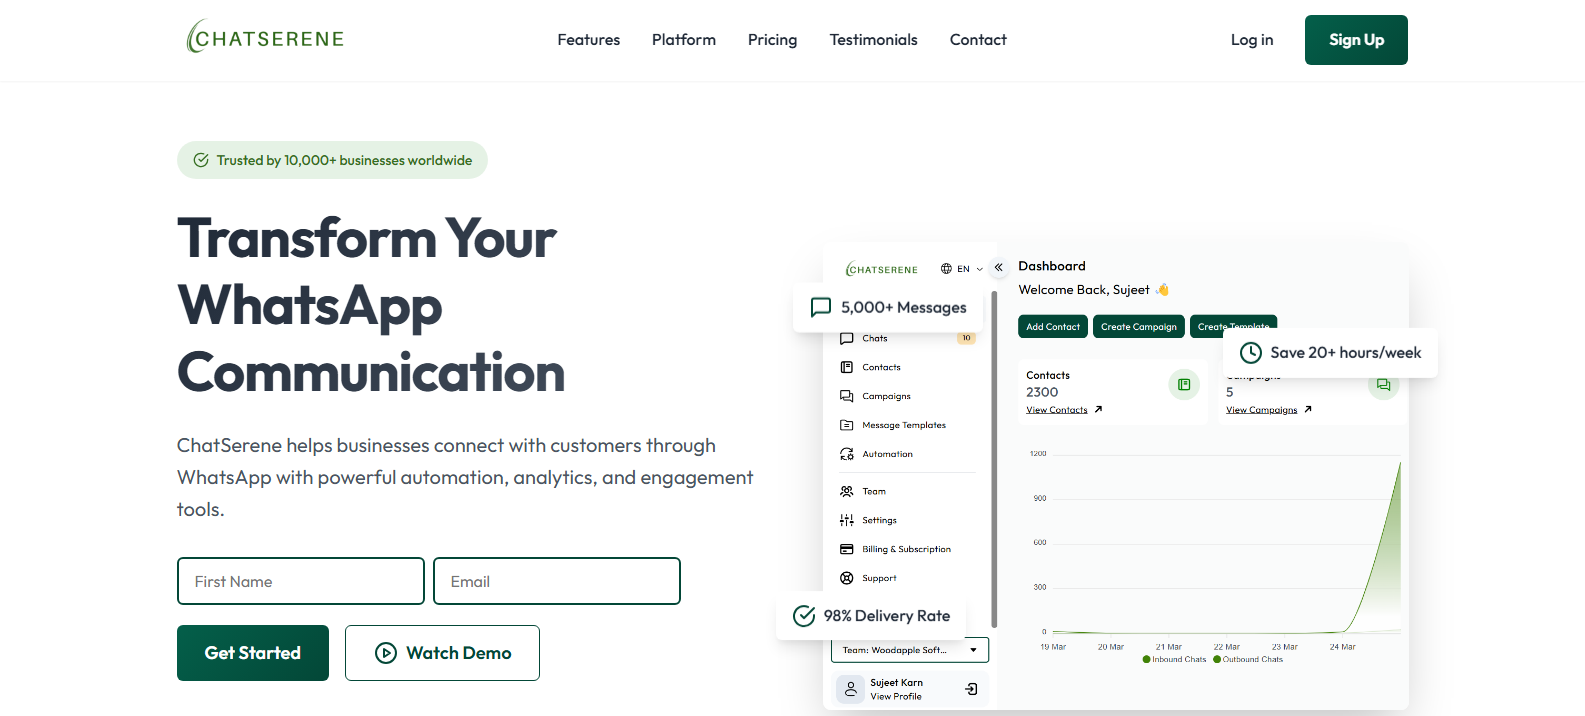The width and height of the screenshot is (1585, 716).
Task: Click the Message Templates sidebar icon
Action: (x=847, y=425)
